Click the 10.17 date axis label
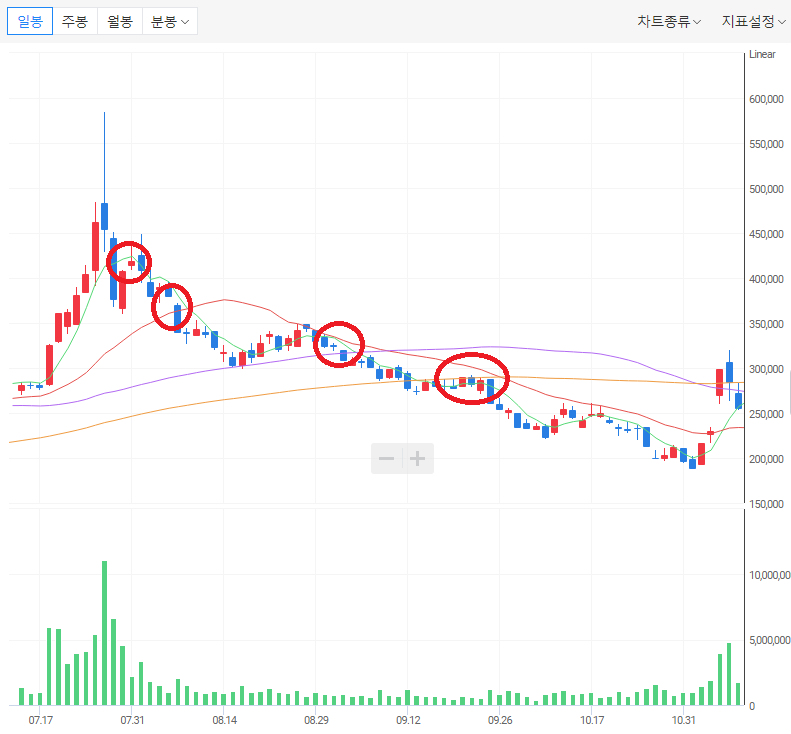Image resolution: width=791 pixels, height=734 pixels. coord(592,720)
